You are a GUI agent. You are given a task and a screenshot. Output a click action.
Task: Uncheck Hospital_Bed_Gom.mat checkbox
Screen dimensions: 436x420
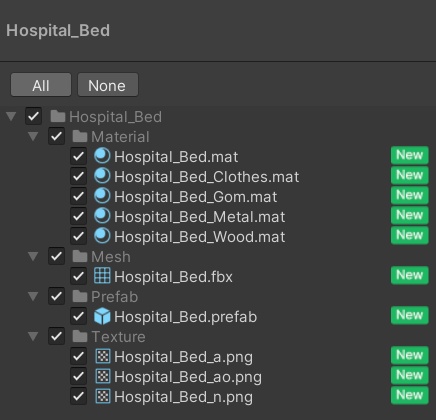[x=78, y=196]
